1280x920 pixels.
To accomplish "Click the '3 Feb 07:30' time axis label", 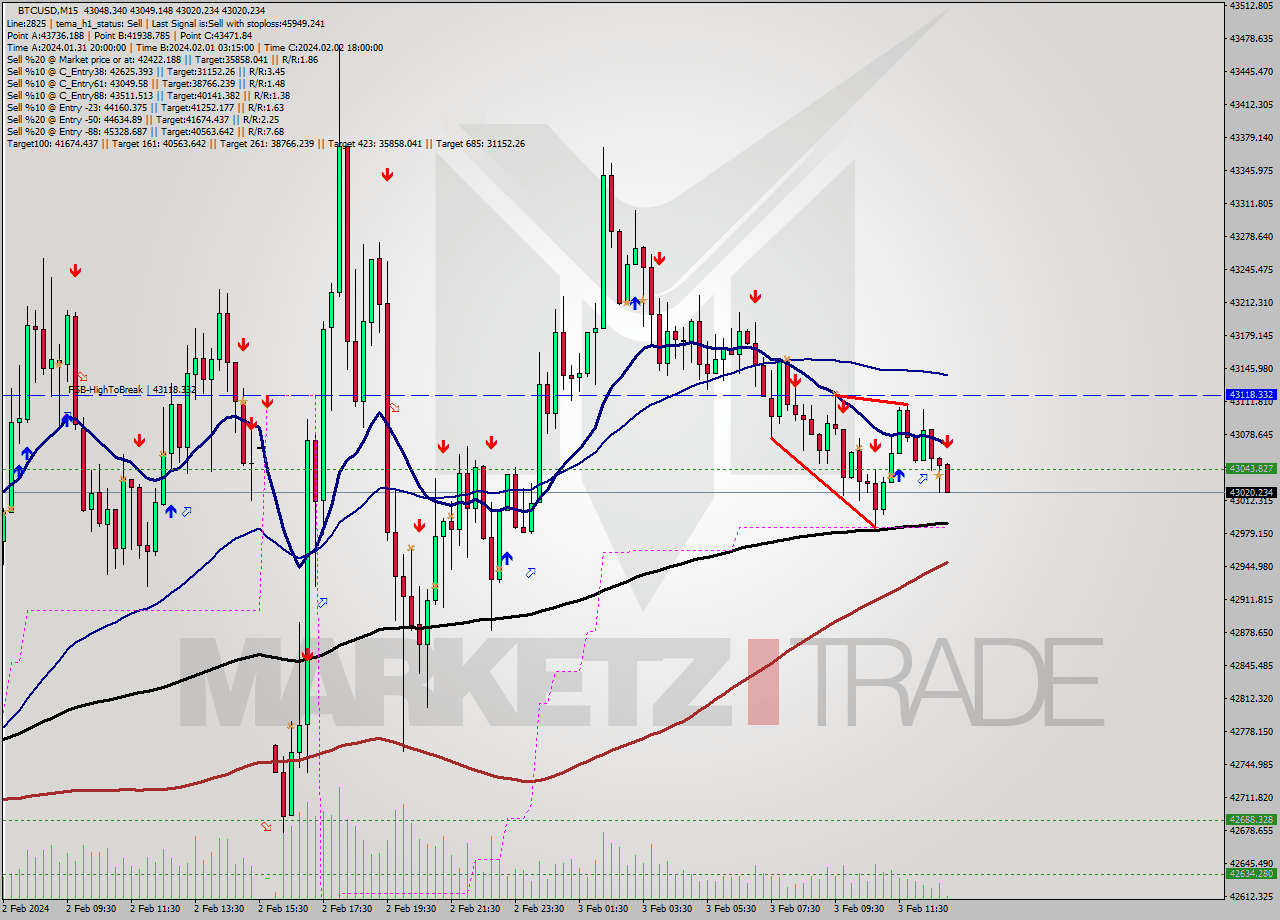I will (x=795, y=909).
